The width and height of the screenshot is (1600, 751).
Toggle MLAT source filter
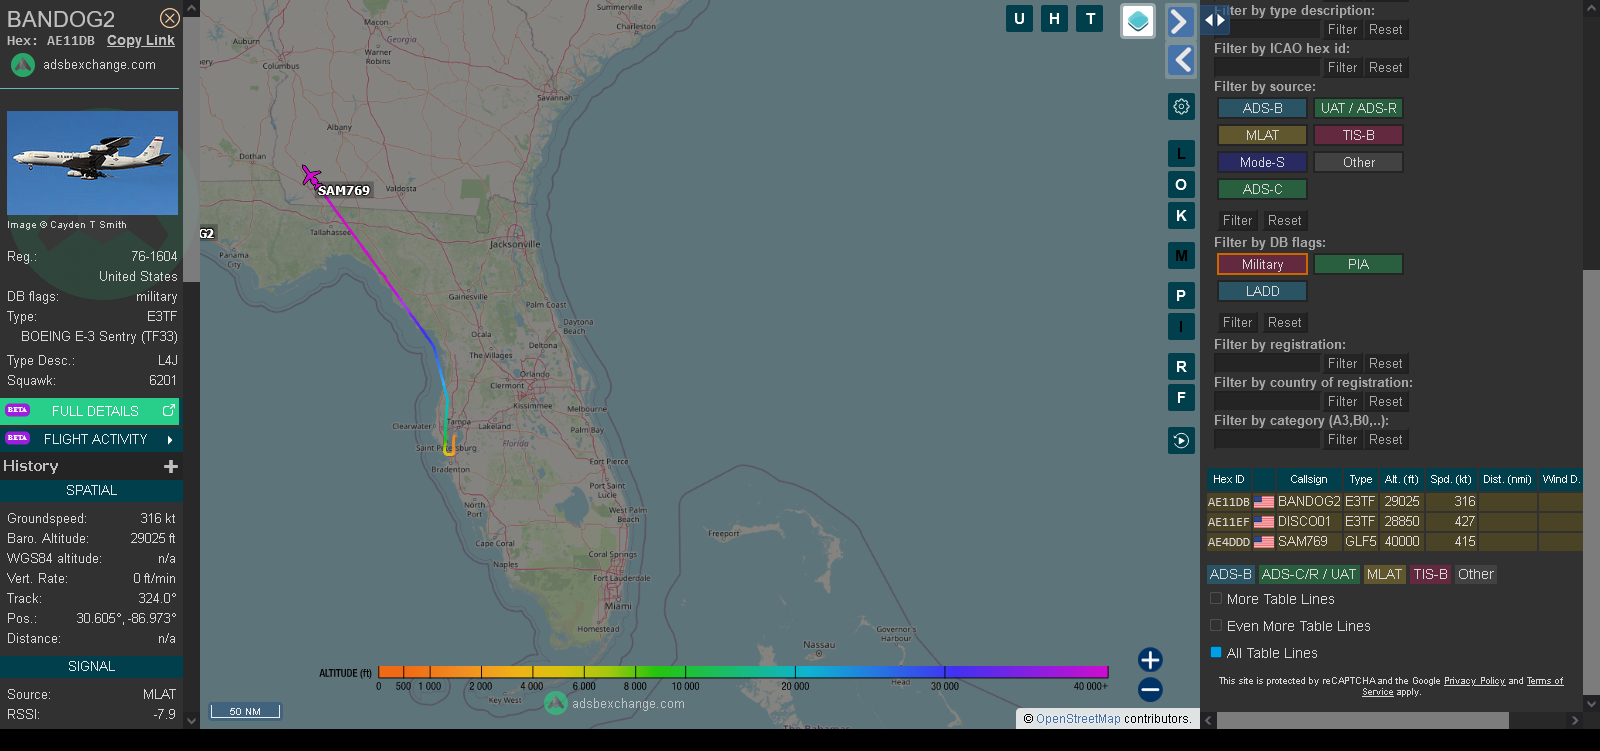coord(1262,135)
